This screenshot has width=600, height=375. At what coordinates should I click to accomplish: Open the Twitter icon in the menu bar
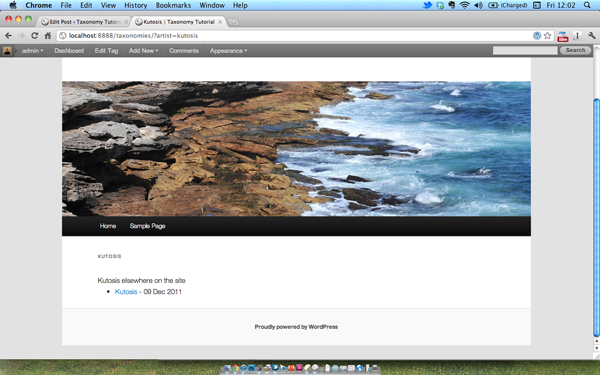(x=427, y=5)
